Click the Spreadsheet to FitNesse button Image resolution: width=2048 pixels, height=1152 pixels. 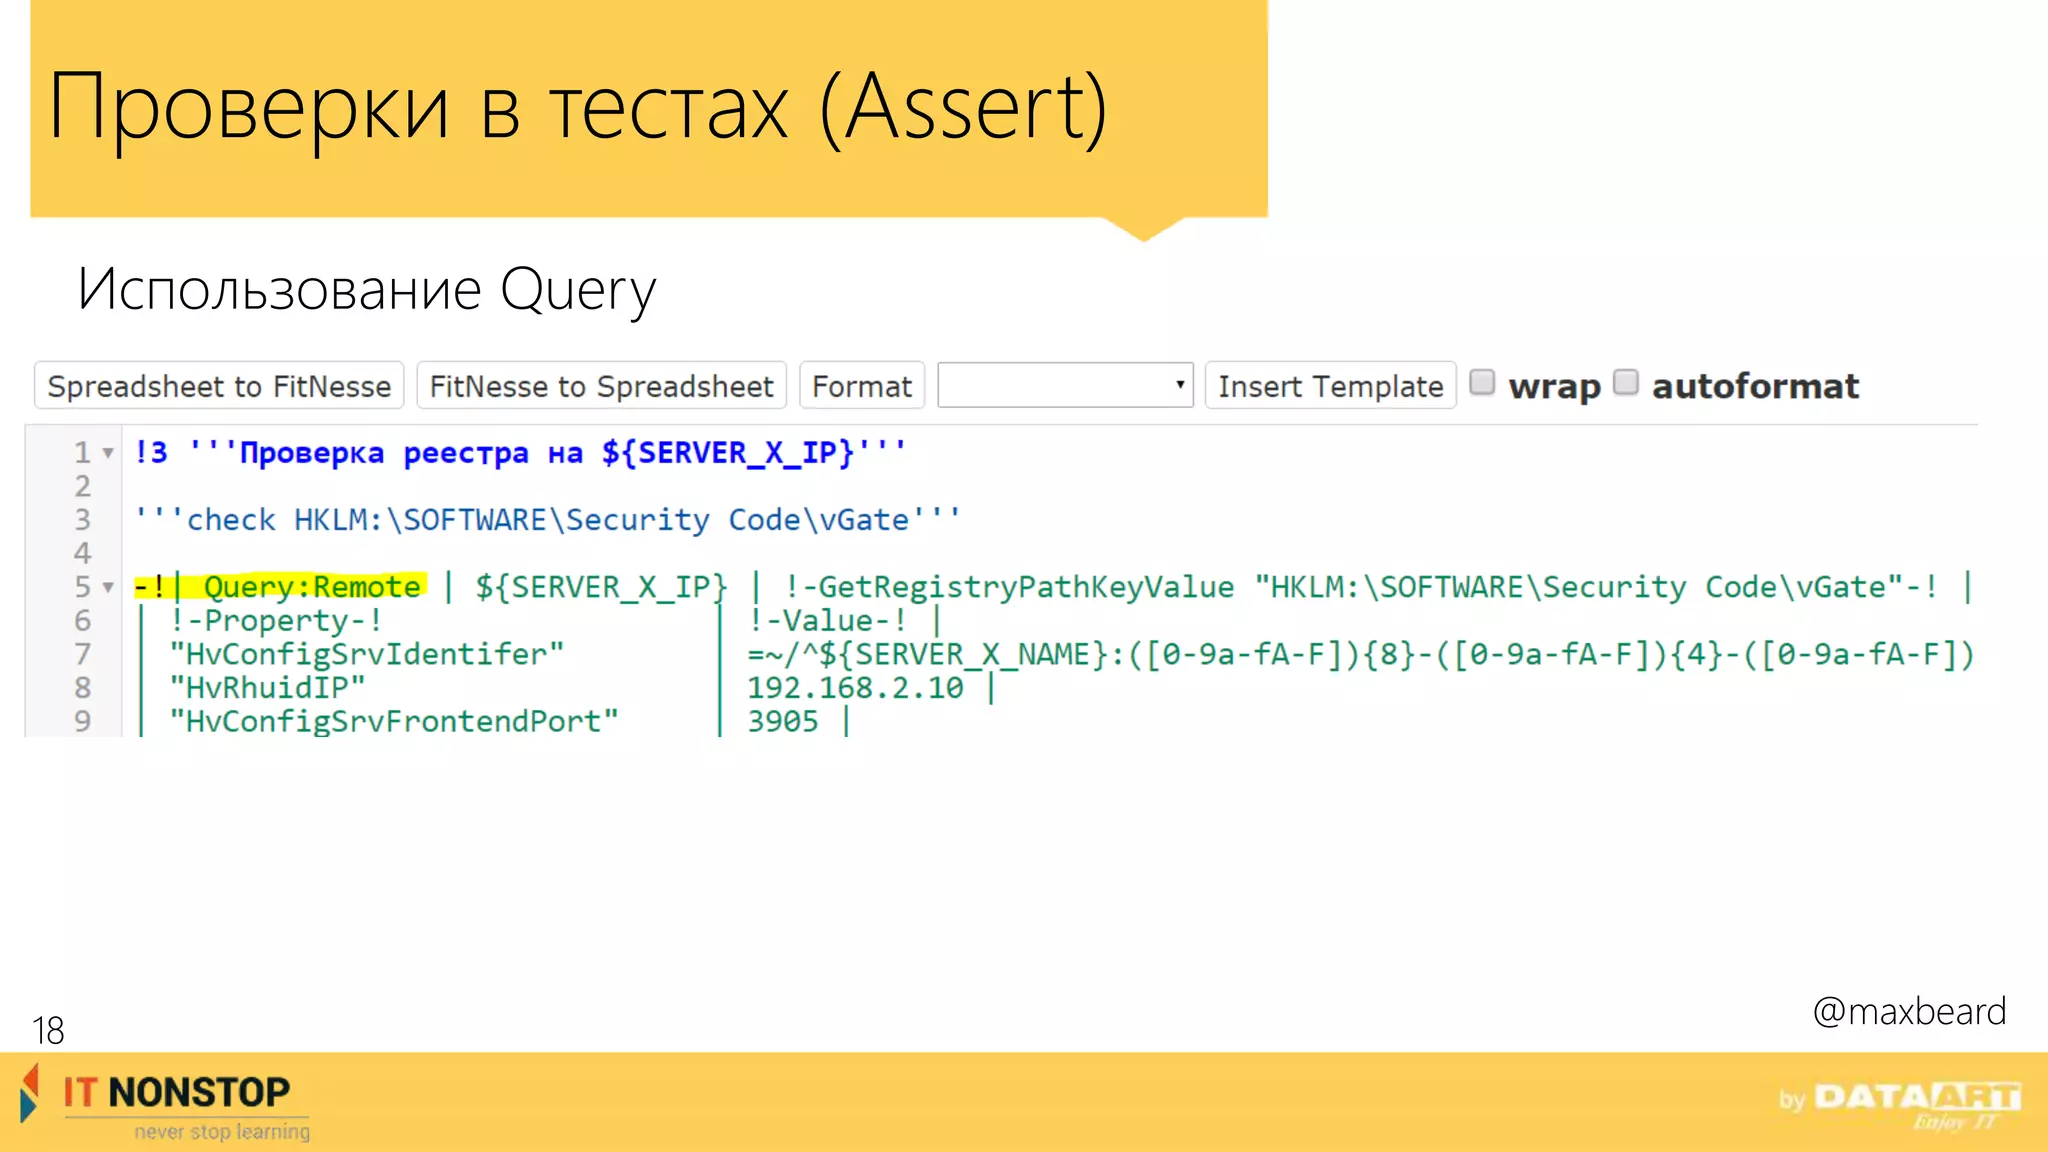[x=219, y=386]
